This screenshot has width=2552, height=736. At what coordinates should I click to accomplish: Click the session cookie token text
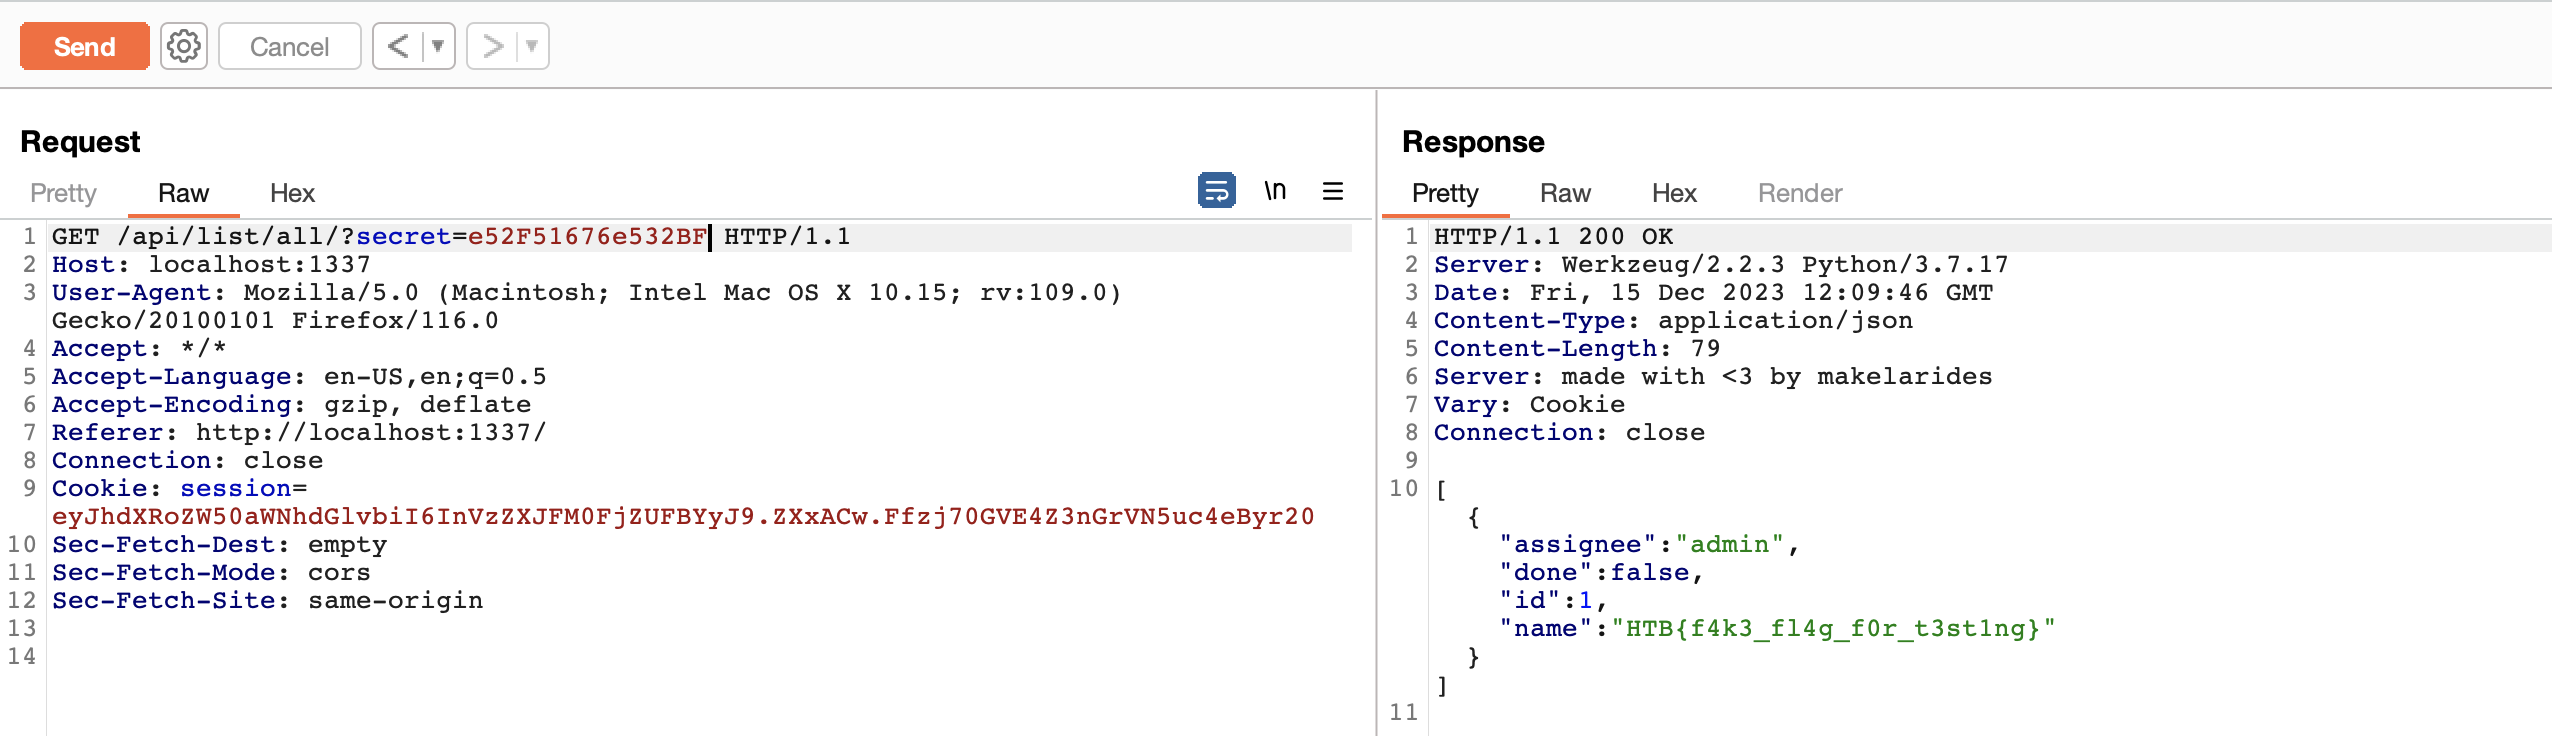[x=682, y=517]
